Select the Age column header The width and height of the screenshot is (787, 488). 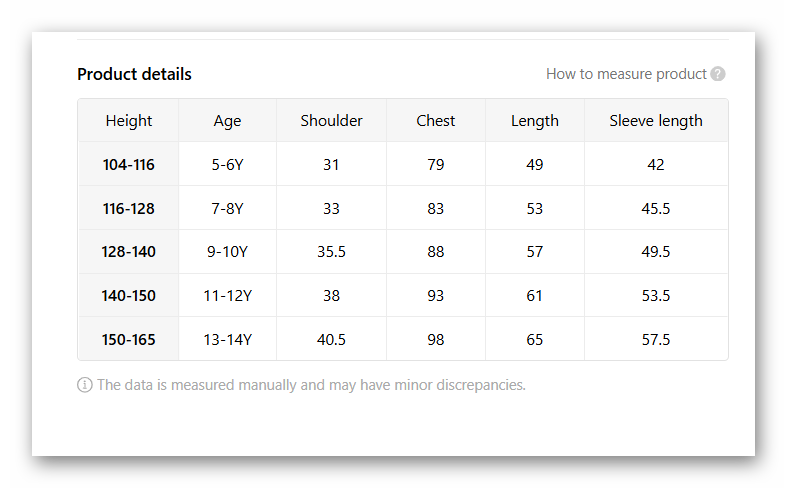click(227, 121)
